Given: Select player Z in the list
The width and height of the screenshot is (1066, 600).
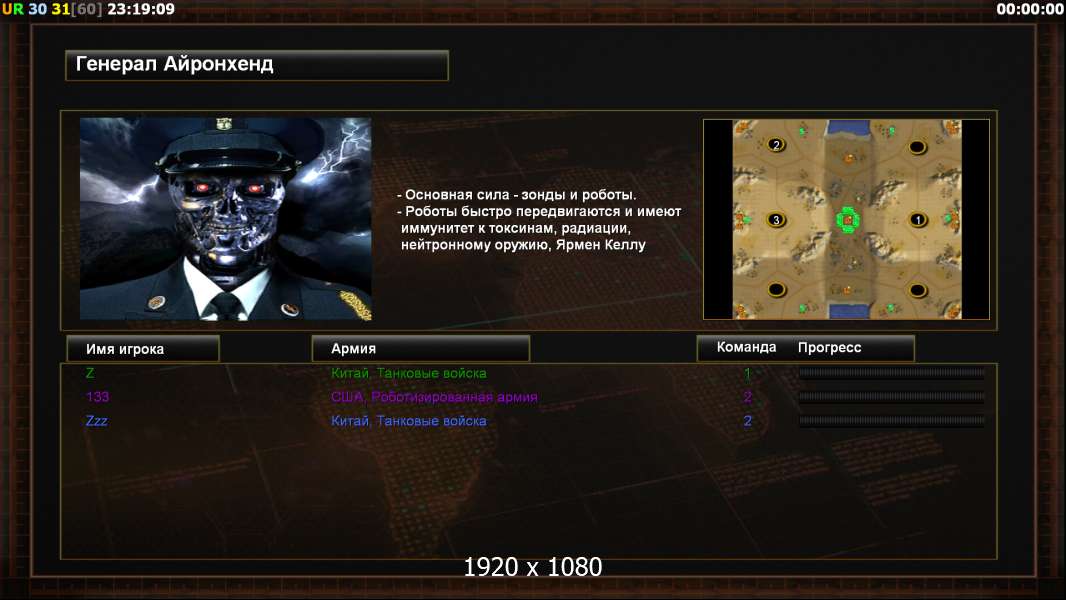Looking at the screenshot, I should click(x=90, y=373).
